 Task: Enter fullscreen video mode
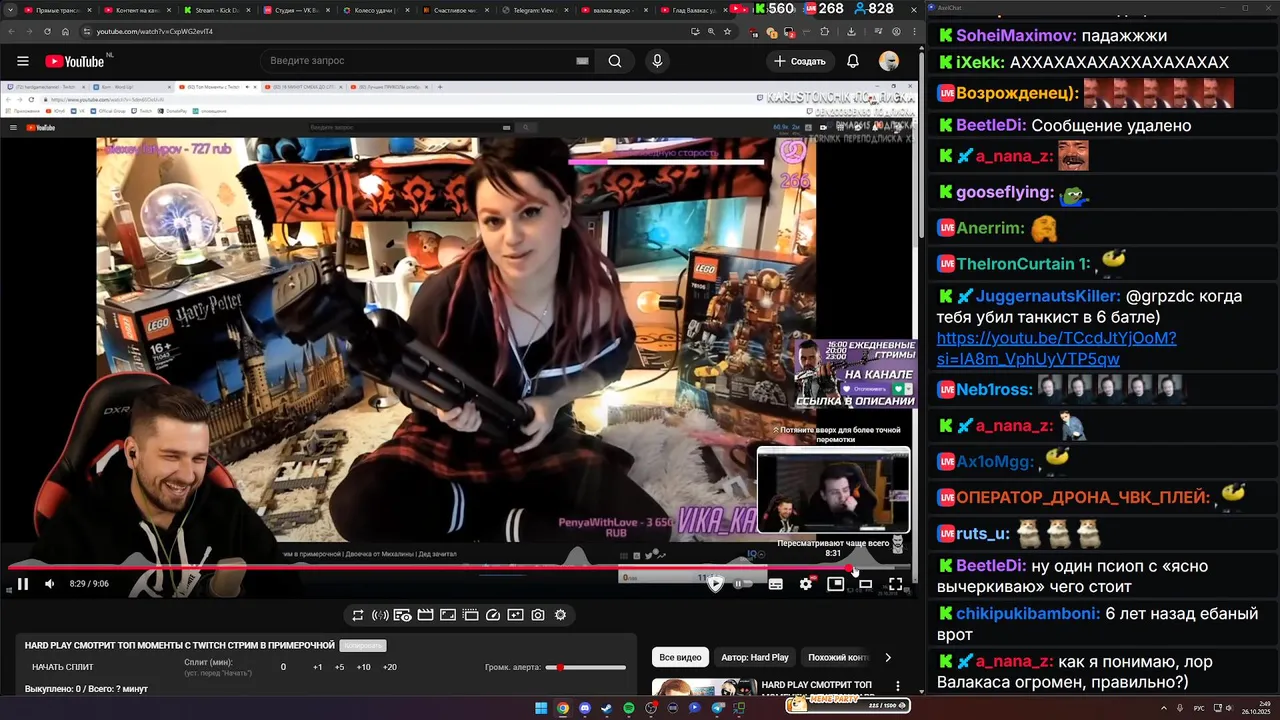pyautogui.click(x=895, y=584)
